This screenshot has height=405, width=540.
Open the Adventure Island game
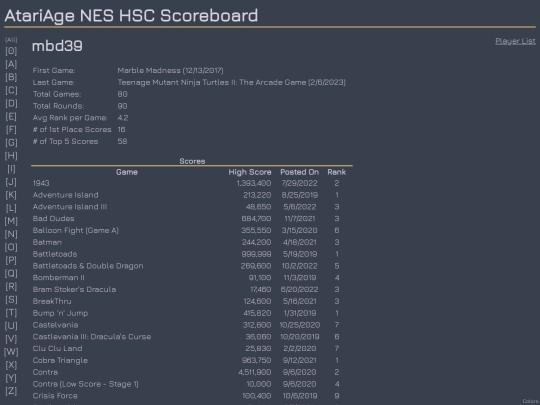pyautogui.click(x=65, y=195)
